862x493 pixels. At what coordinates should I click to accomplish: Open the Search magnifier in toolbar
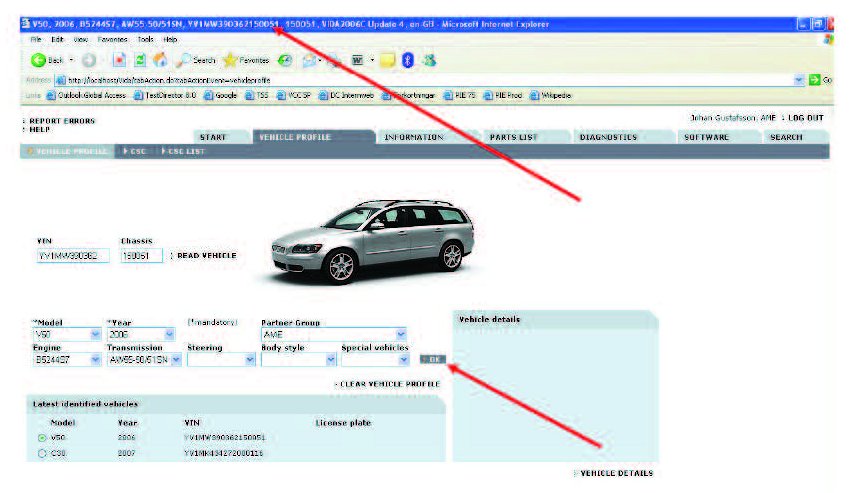(x=182, y=60)
